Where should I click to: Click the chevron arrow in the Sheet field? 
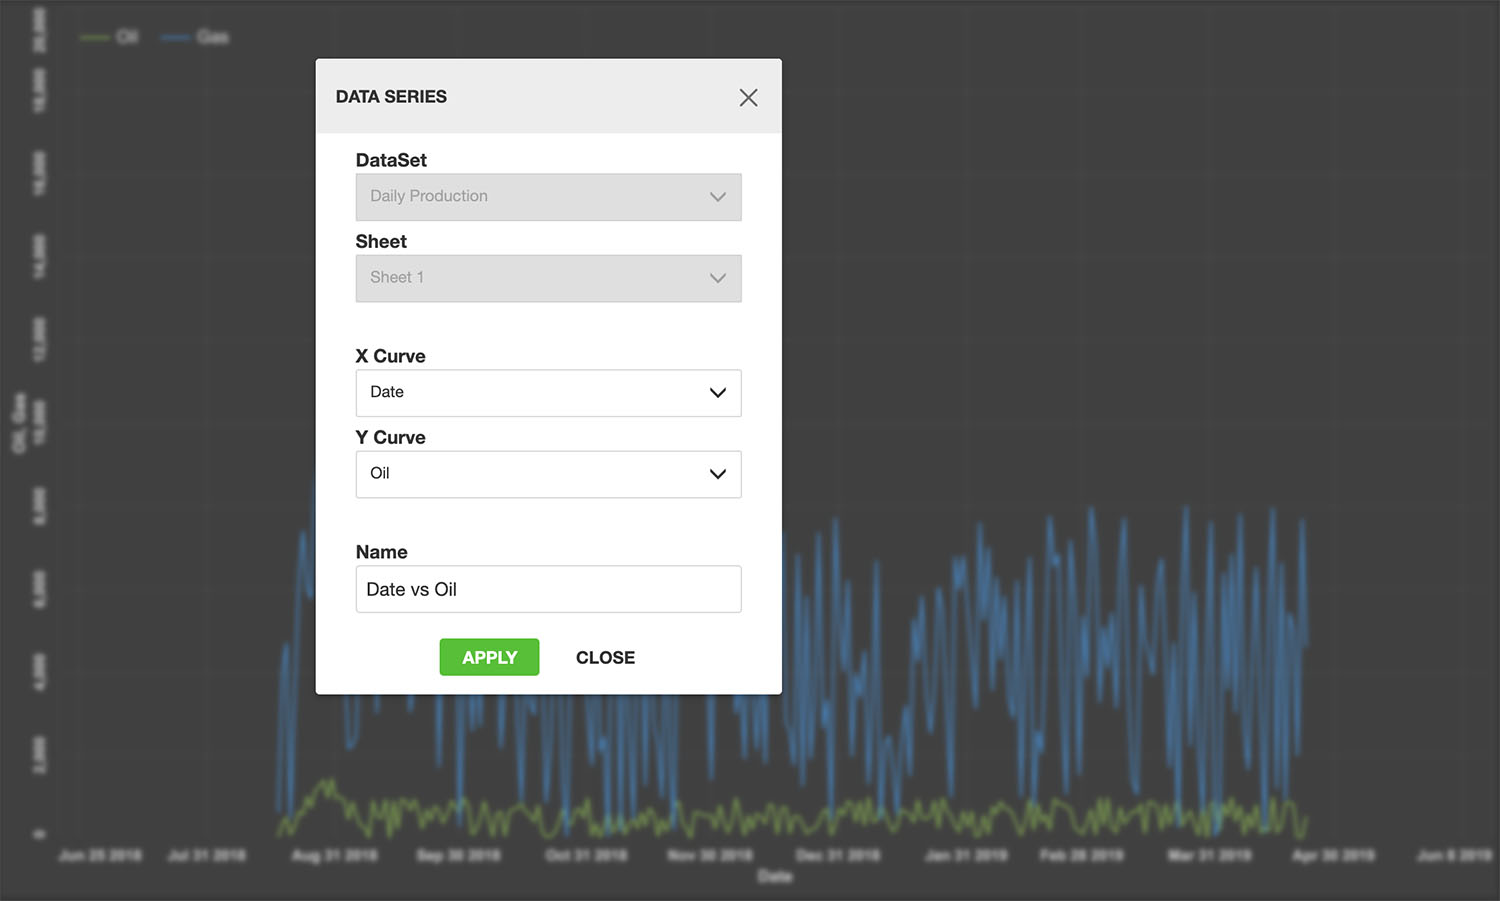click(717, 278)
